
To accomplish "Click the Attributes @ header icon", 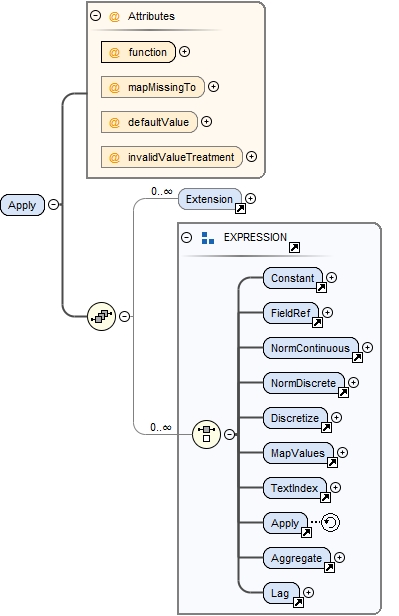I will [x=114, y=16].
